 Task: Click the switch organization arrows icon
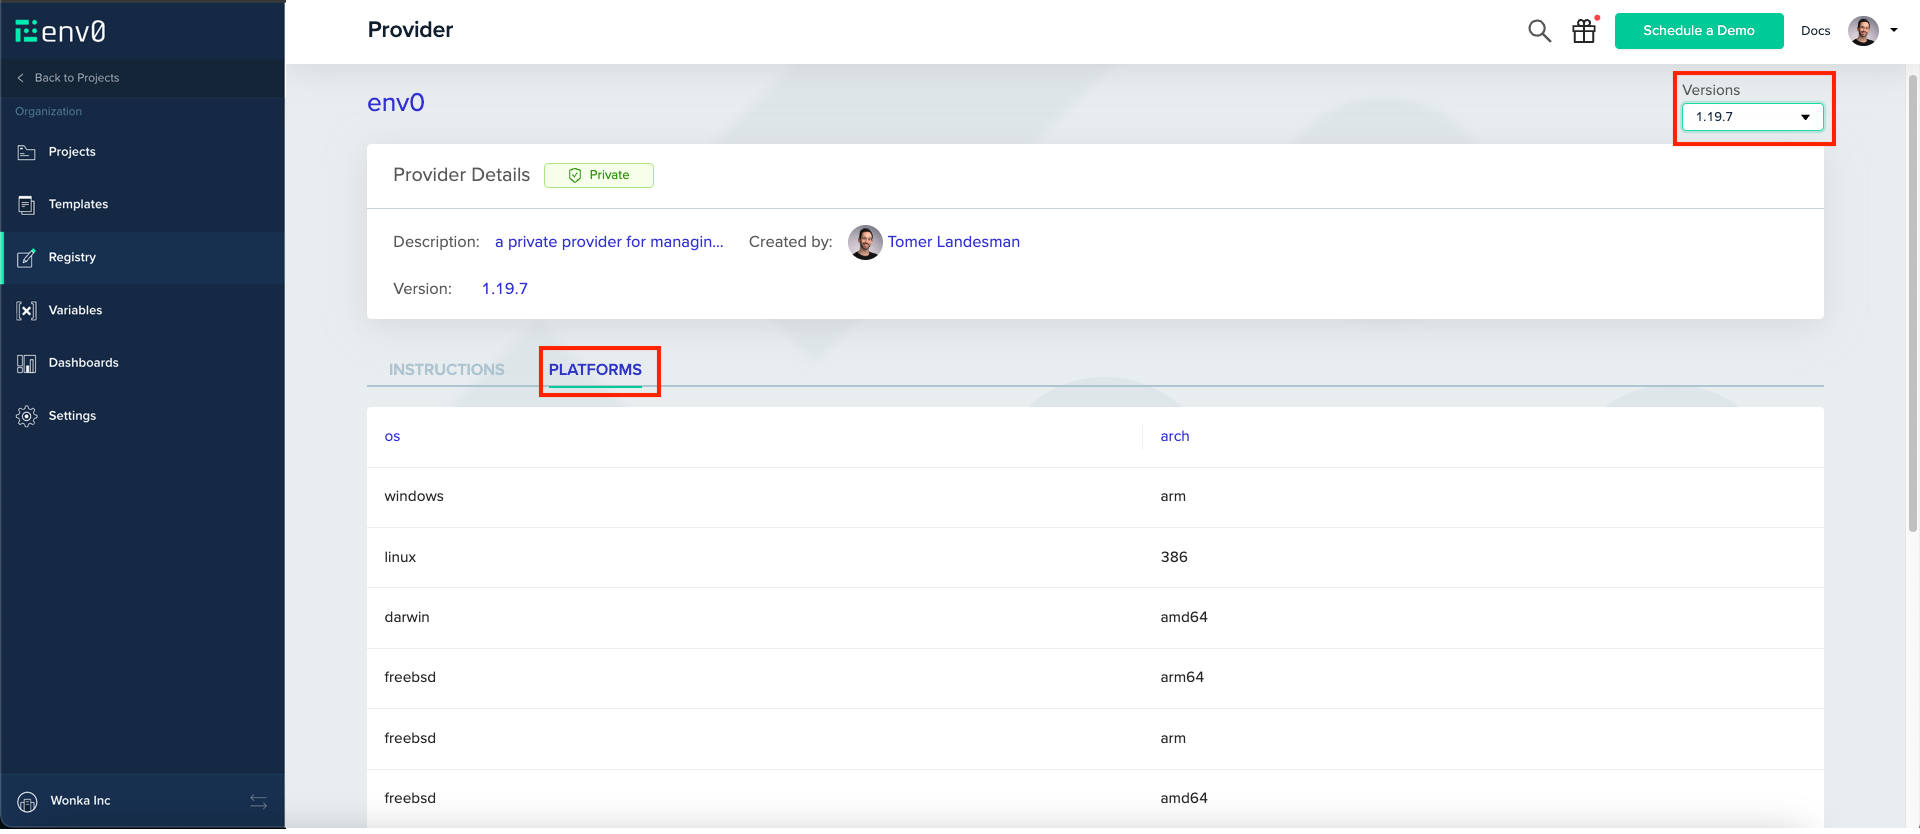coord(258,802)
